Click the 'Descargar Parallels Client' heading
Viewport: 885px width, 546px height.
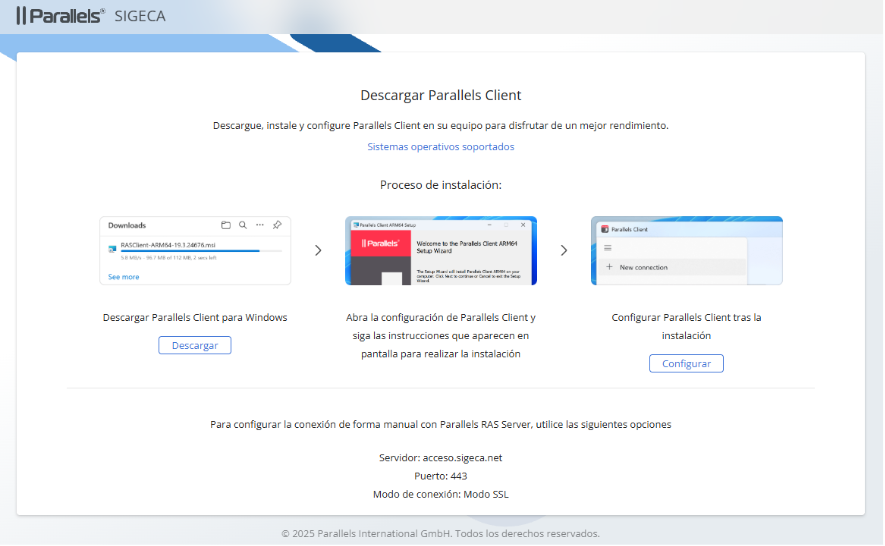tap(441, 95)
